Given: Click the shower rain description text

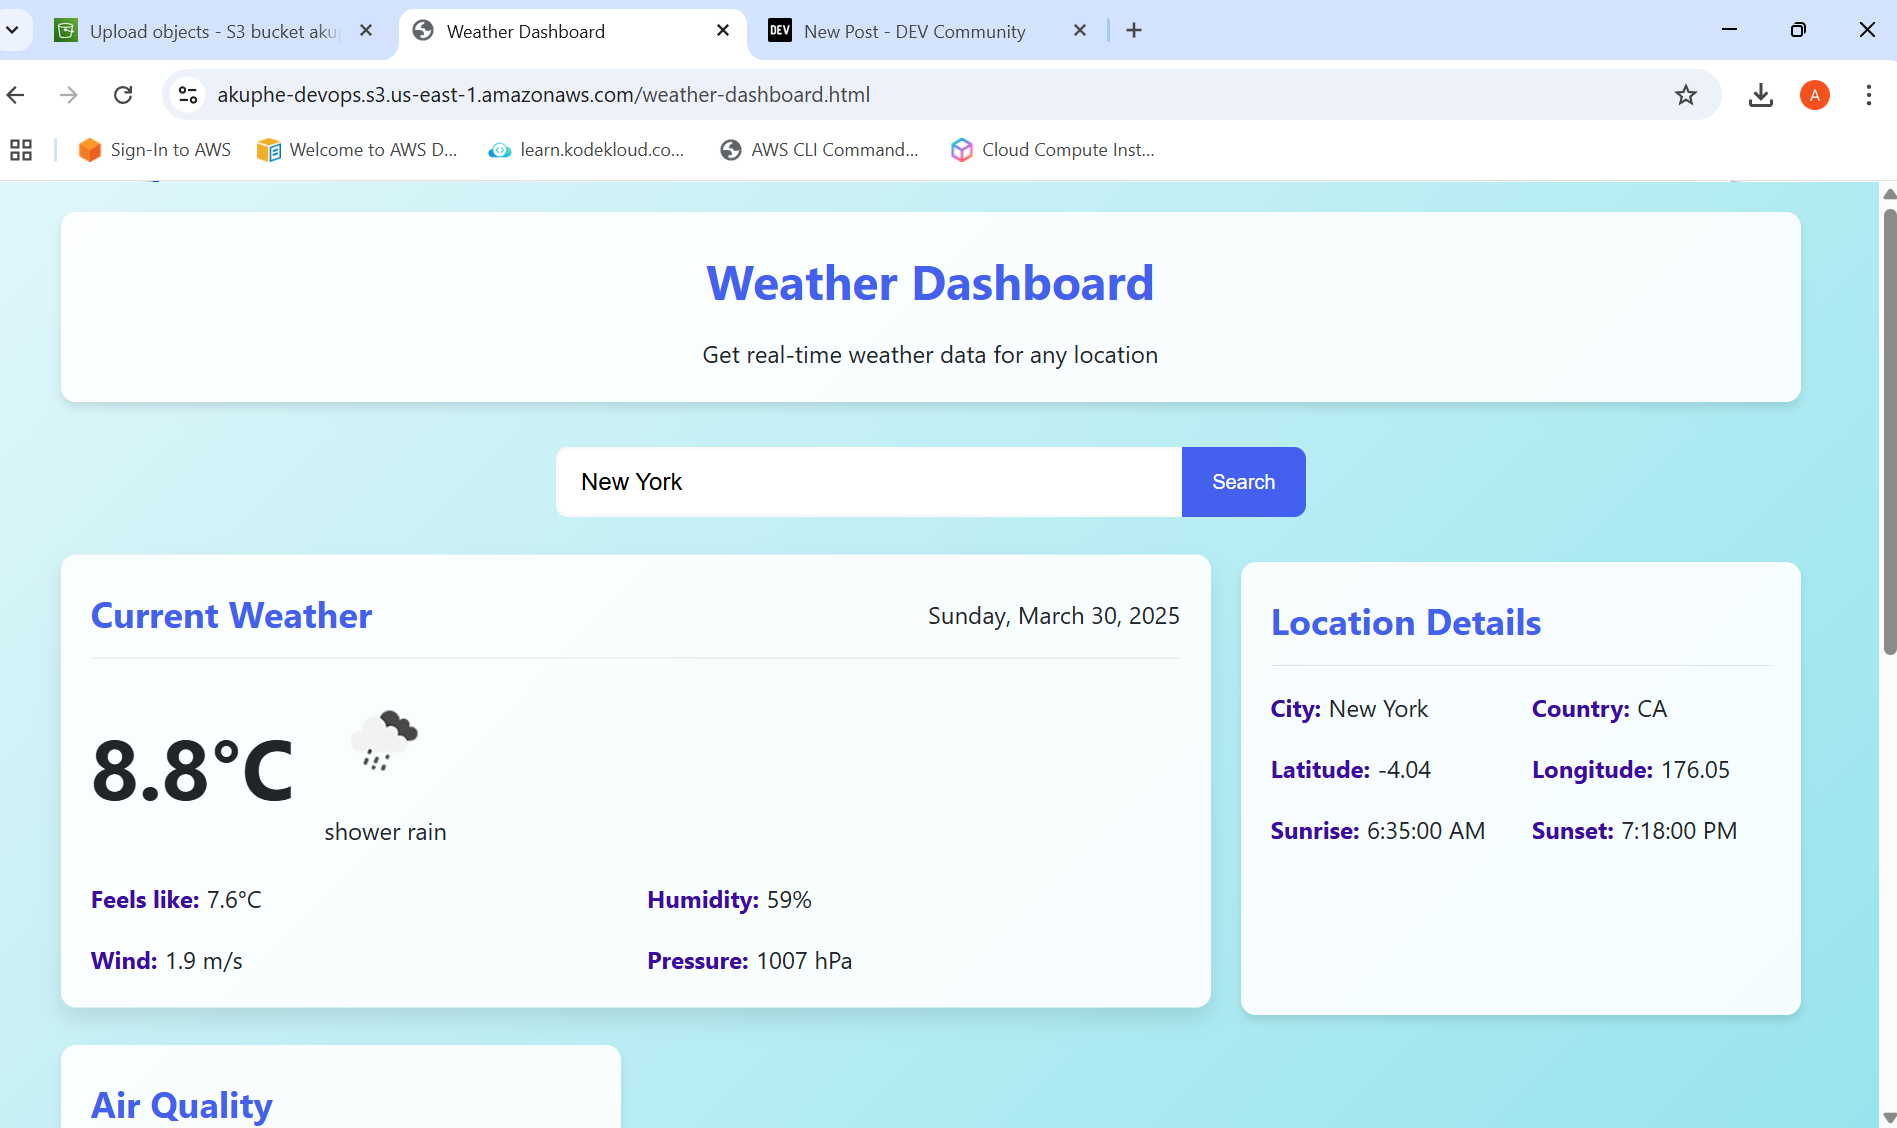Looking at the screenshot, I should coord(385,832).
